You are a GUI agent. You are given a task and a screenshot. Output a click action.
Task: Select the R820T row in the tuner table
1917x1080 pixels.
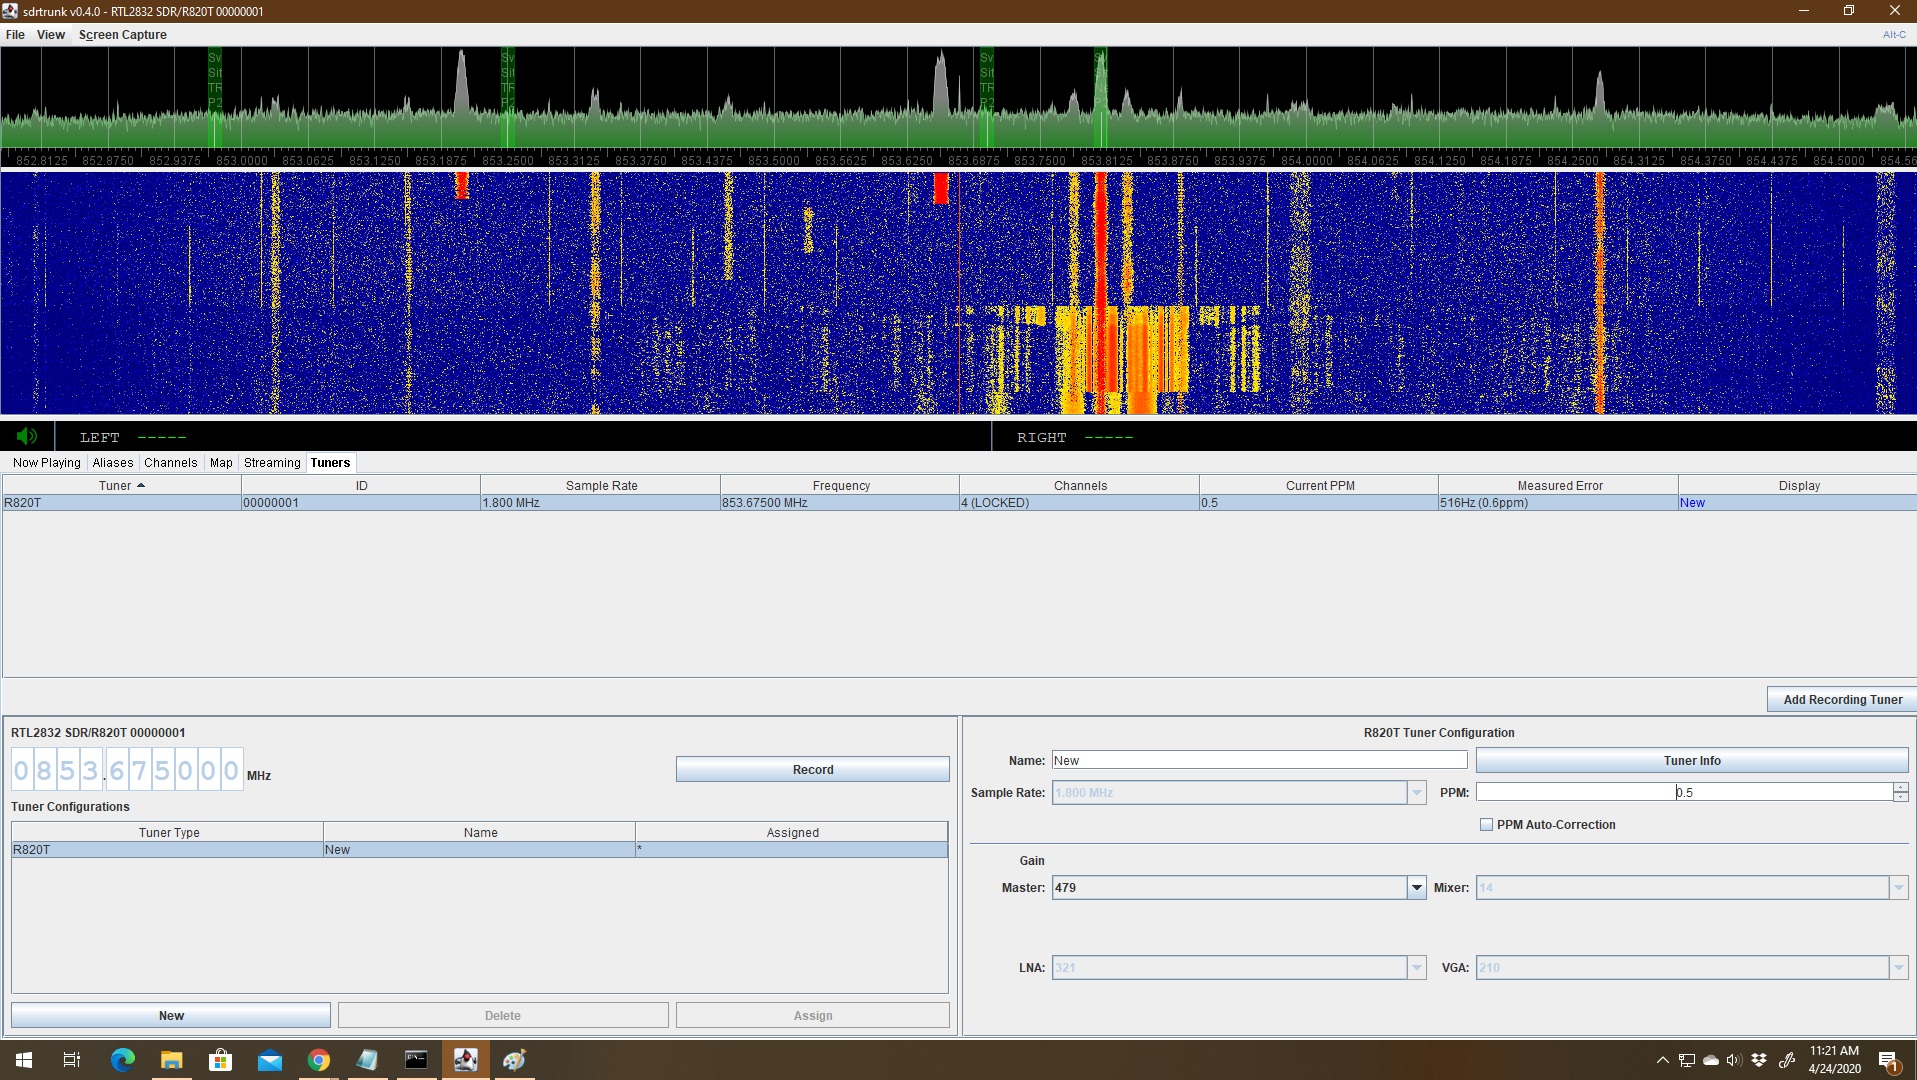(120, 502)
